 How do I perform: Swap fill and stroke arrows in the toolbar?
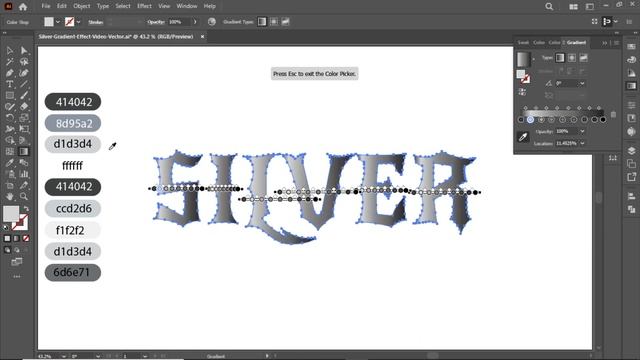[26, 209]
